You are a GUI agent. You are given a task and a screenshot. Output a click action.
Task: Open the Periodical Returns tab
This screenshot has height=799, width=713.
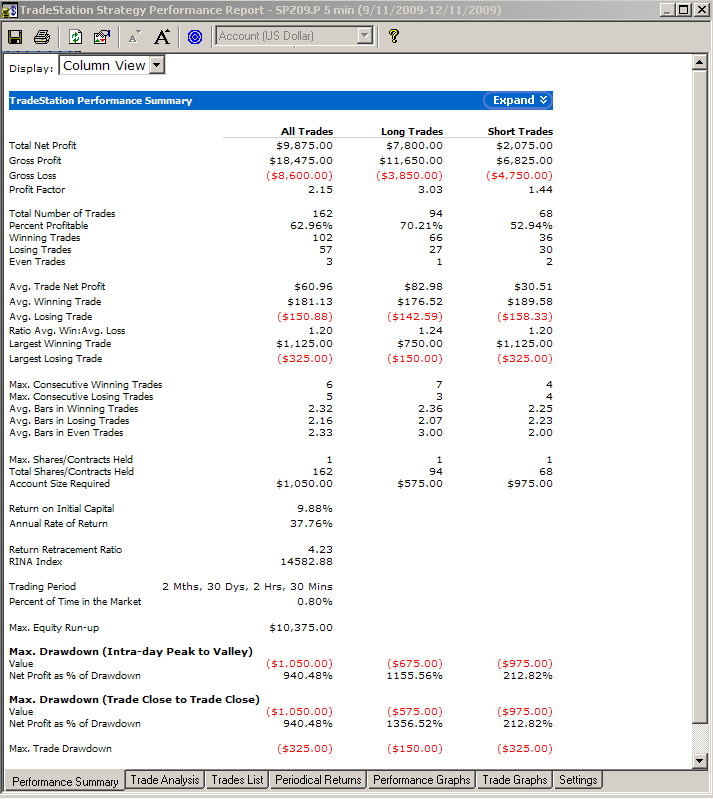click(x=318, y=780)
